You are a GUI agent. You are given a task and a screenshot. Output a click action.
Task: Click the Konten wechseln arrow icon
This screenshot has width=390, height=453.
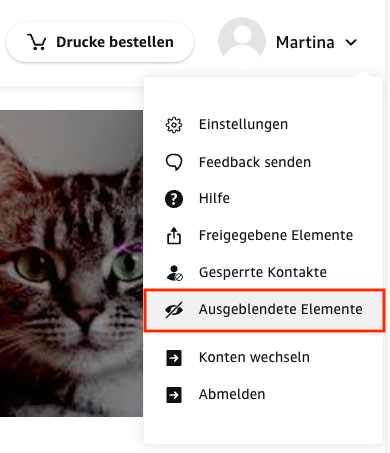[174, 358]
